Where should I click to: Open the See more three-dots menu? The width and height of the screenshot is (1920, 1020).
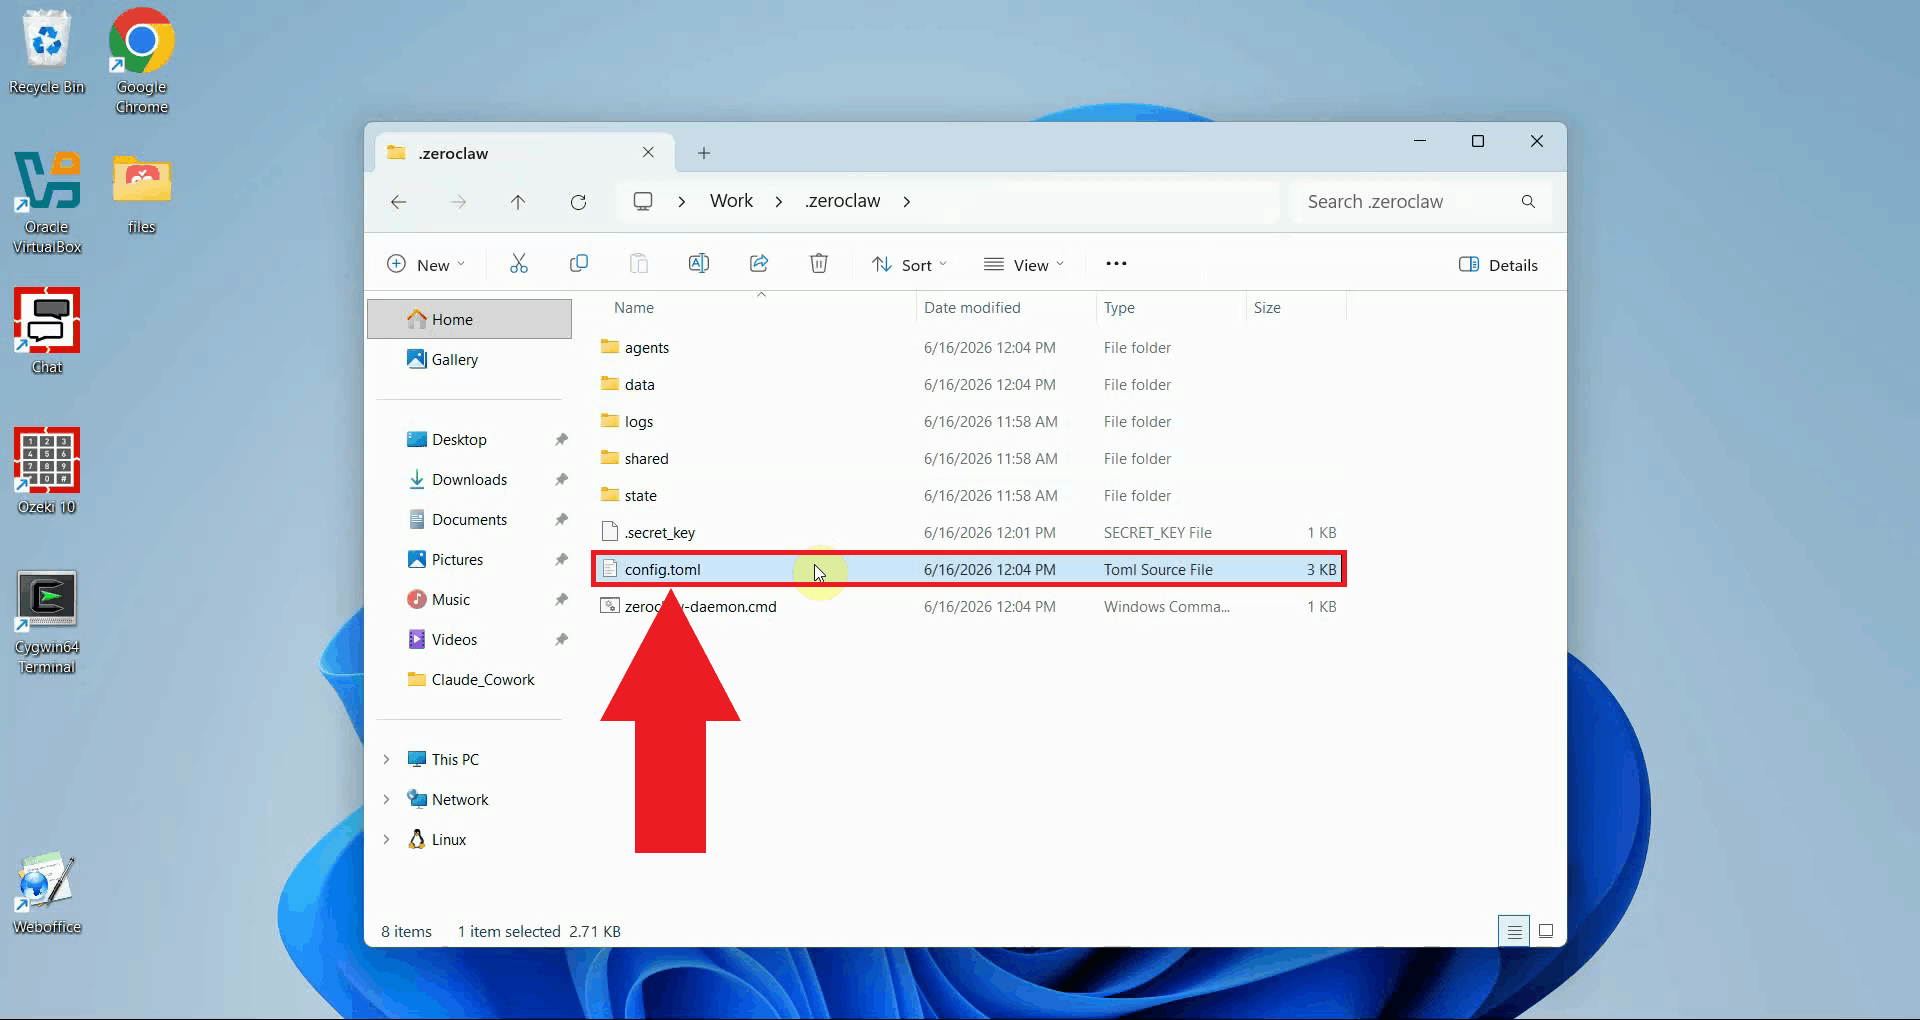1116,264
